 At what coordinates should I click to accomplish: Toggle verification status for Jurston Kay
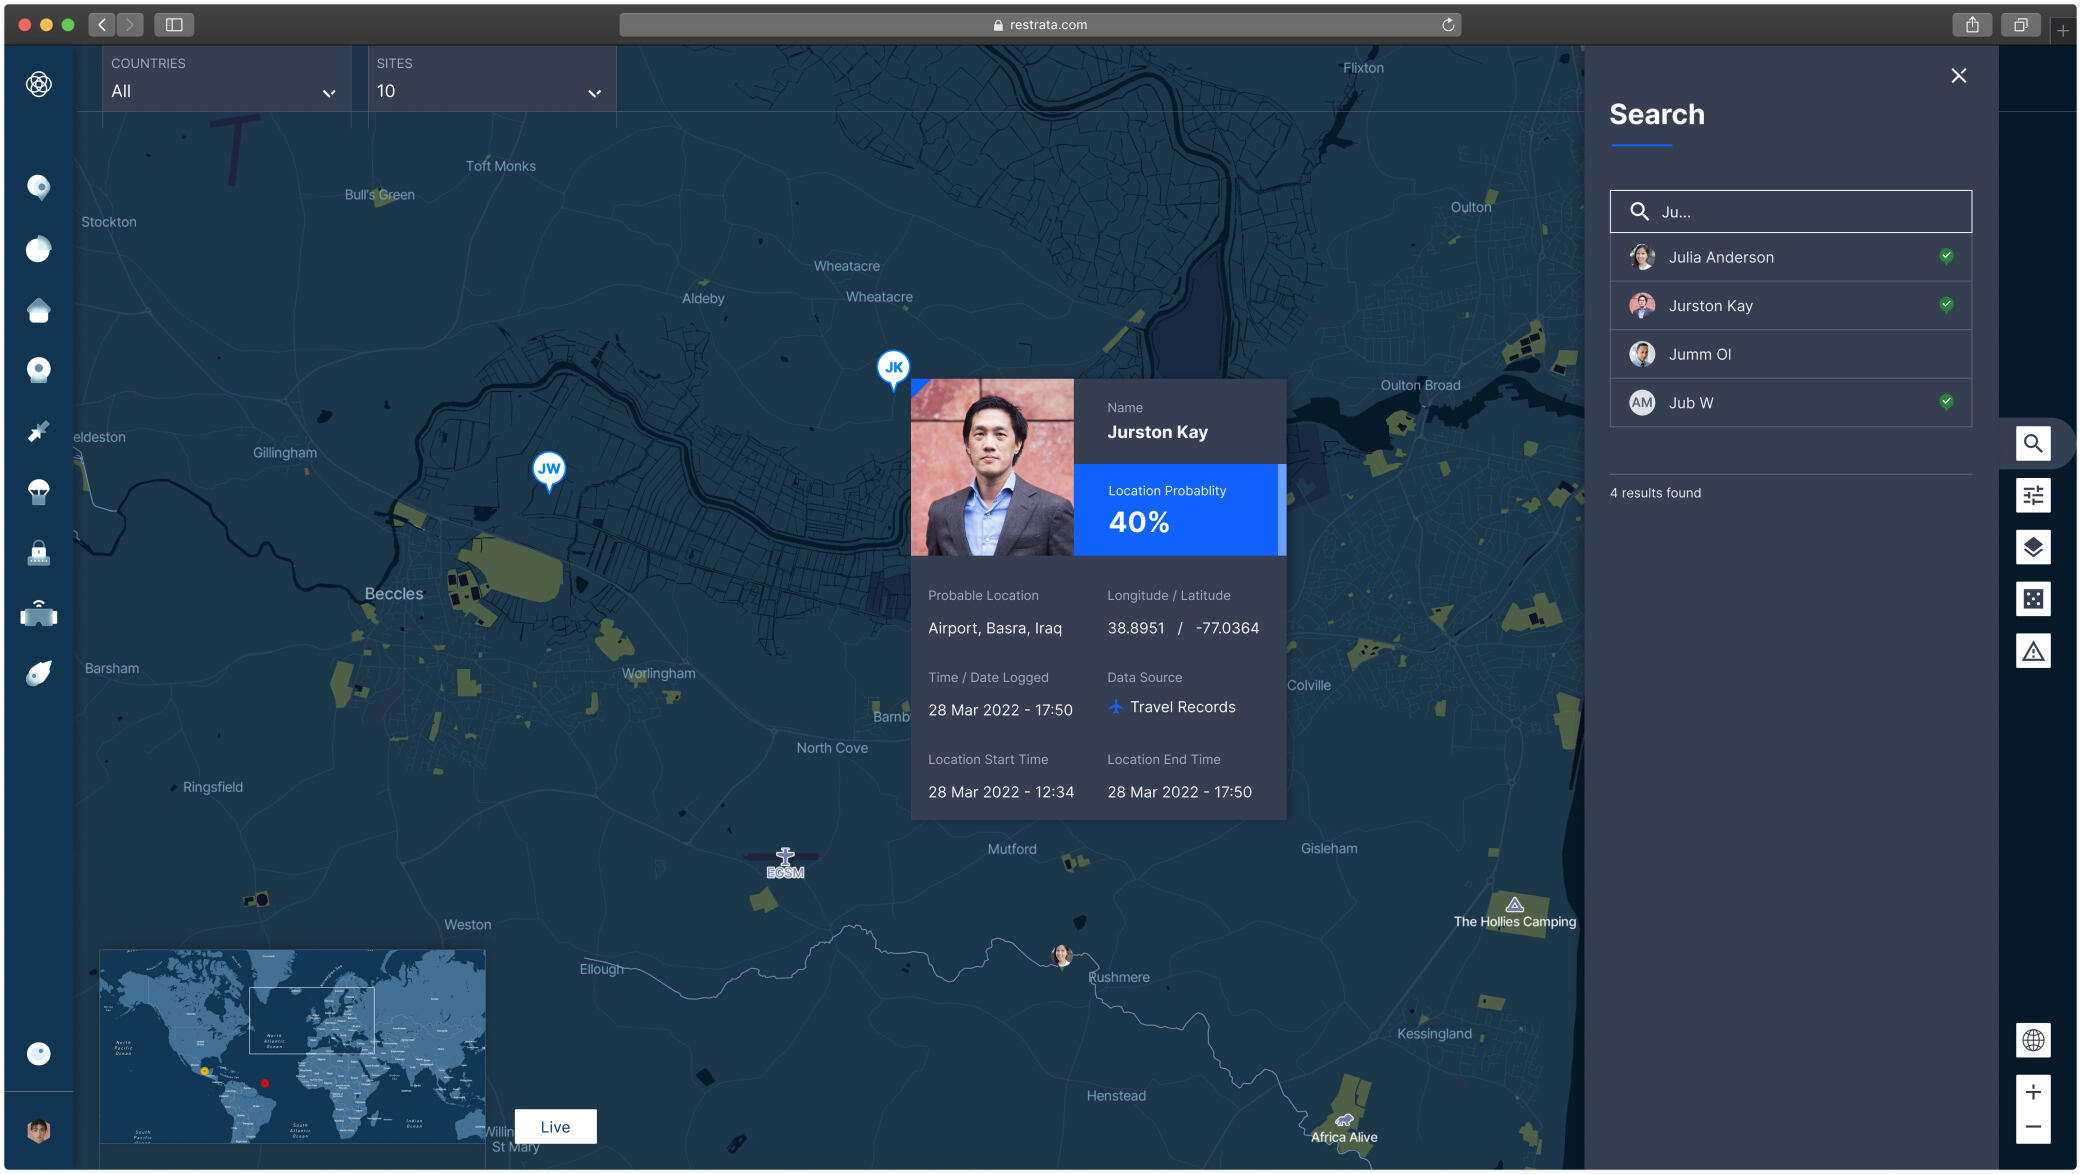pos(1946,304)
